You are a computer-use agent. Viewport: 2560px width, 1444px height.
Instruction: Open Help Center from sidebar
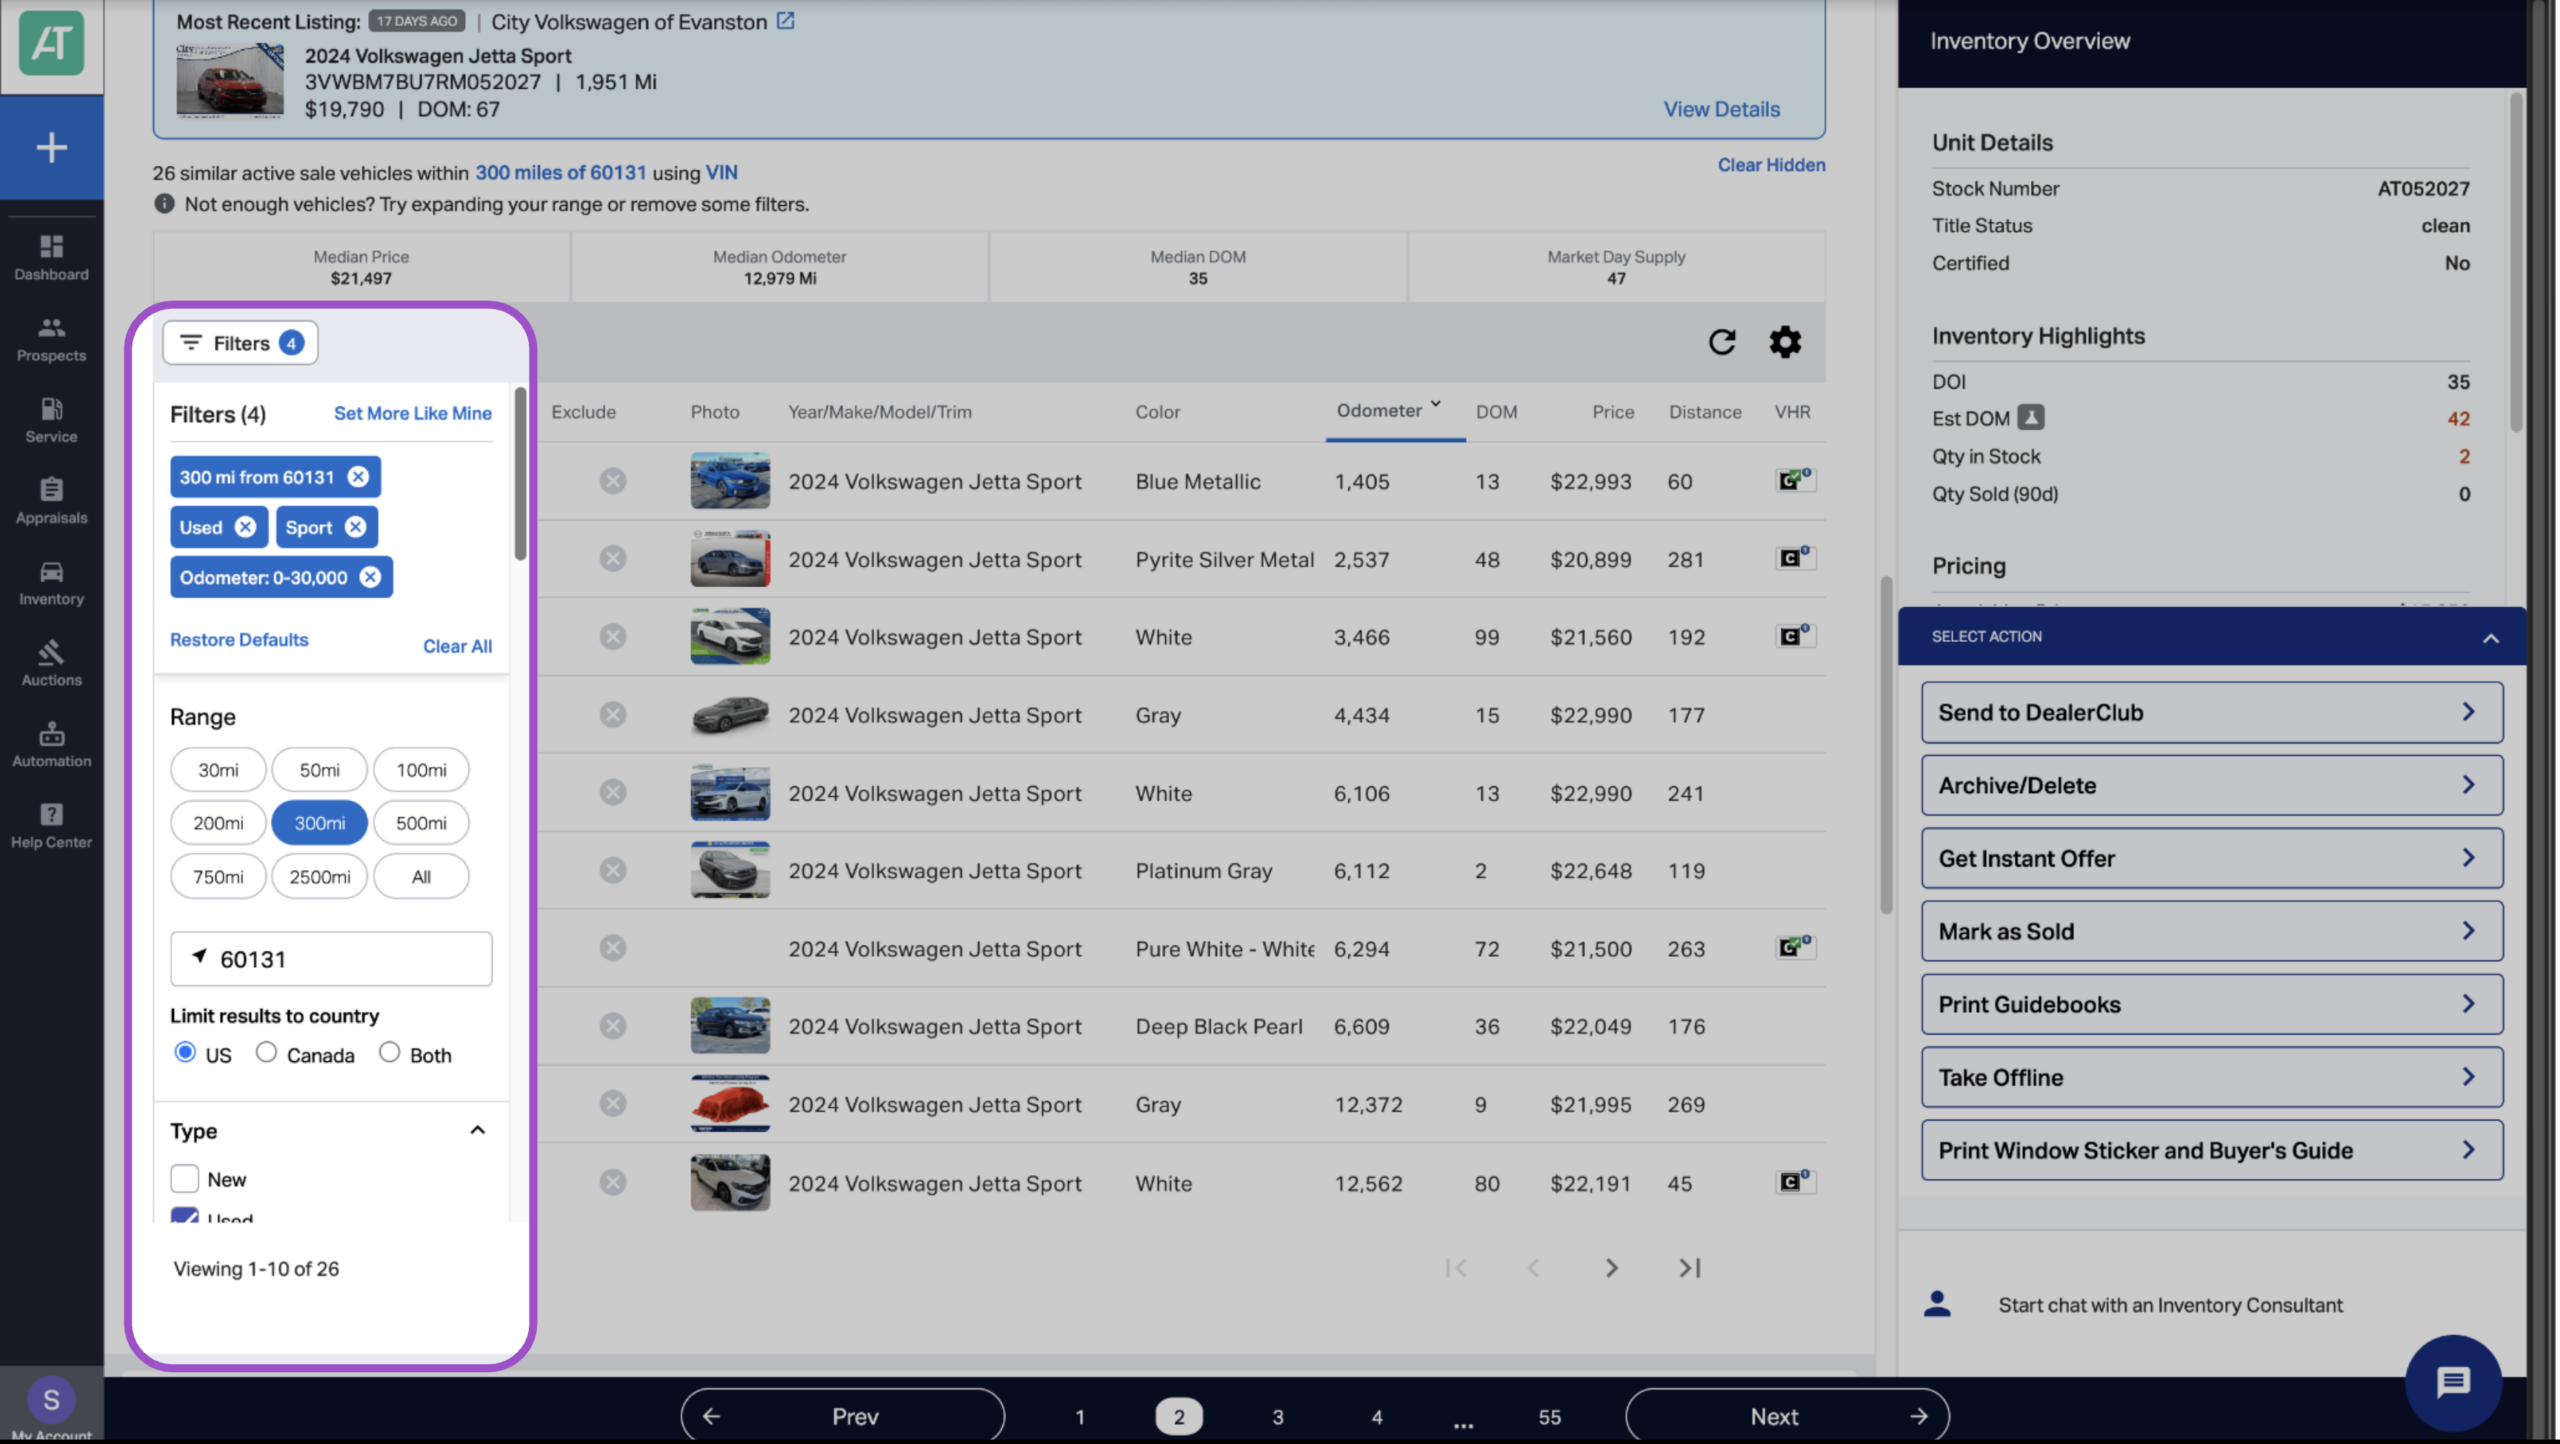click(x=51, y=825)
